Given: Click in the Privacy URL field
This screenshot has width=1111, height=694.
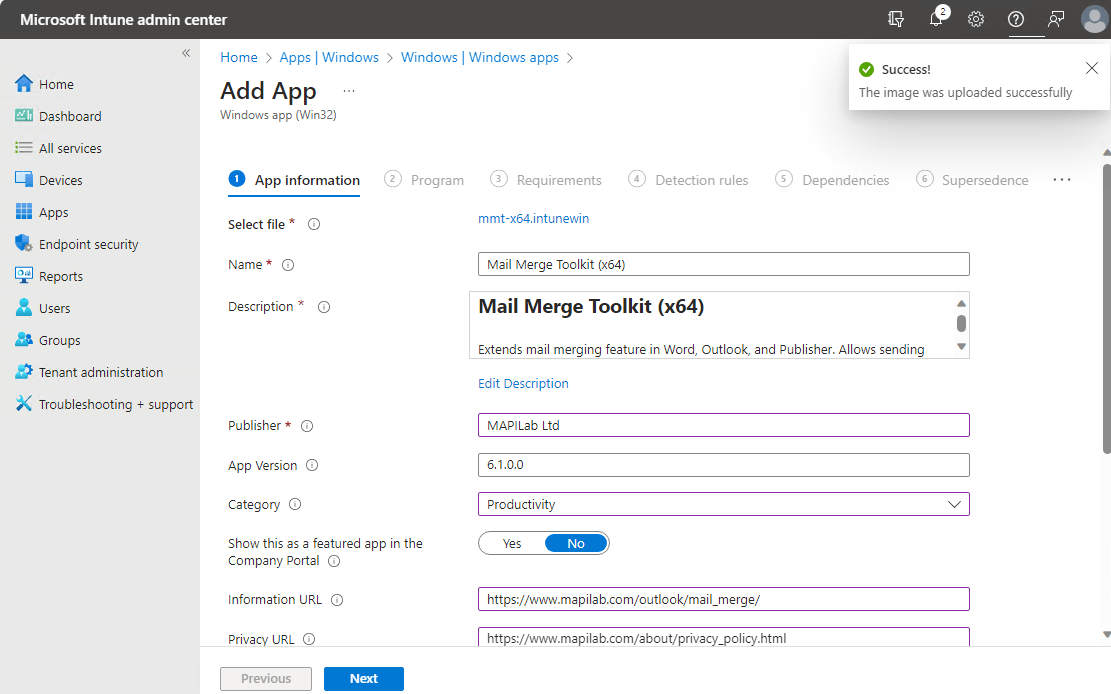Looking at the screenshot, I should pos(723,637).
